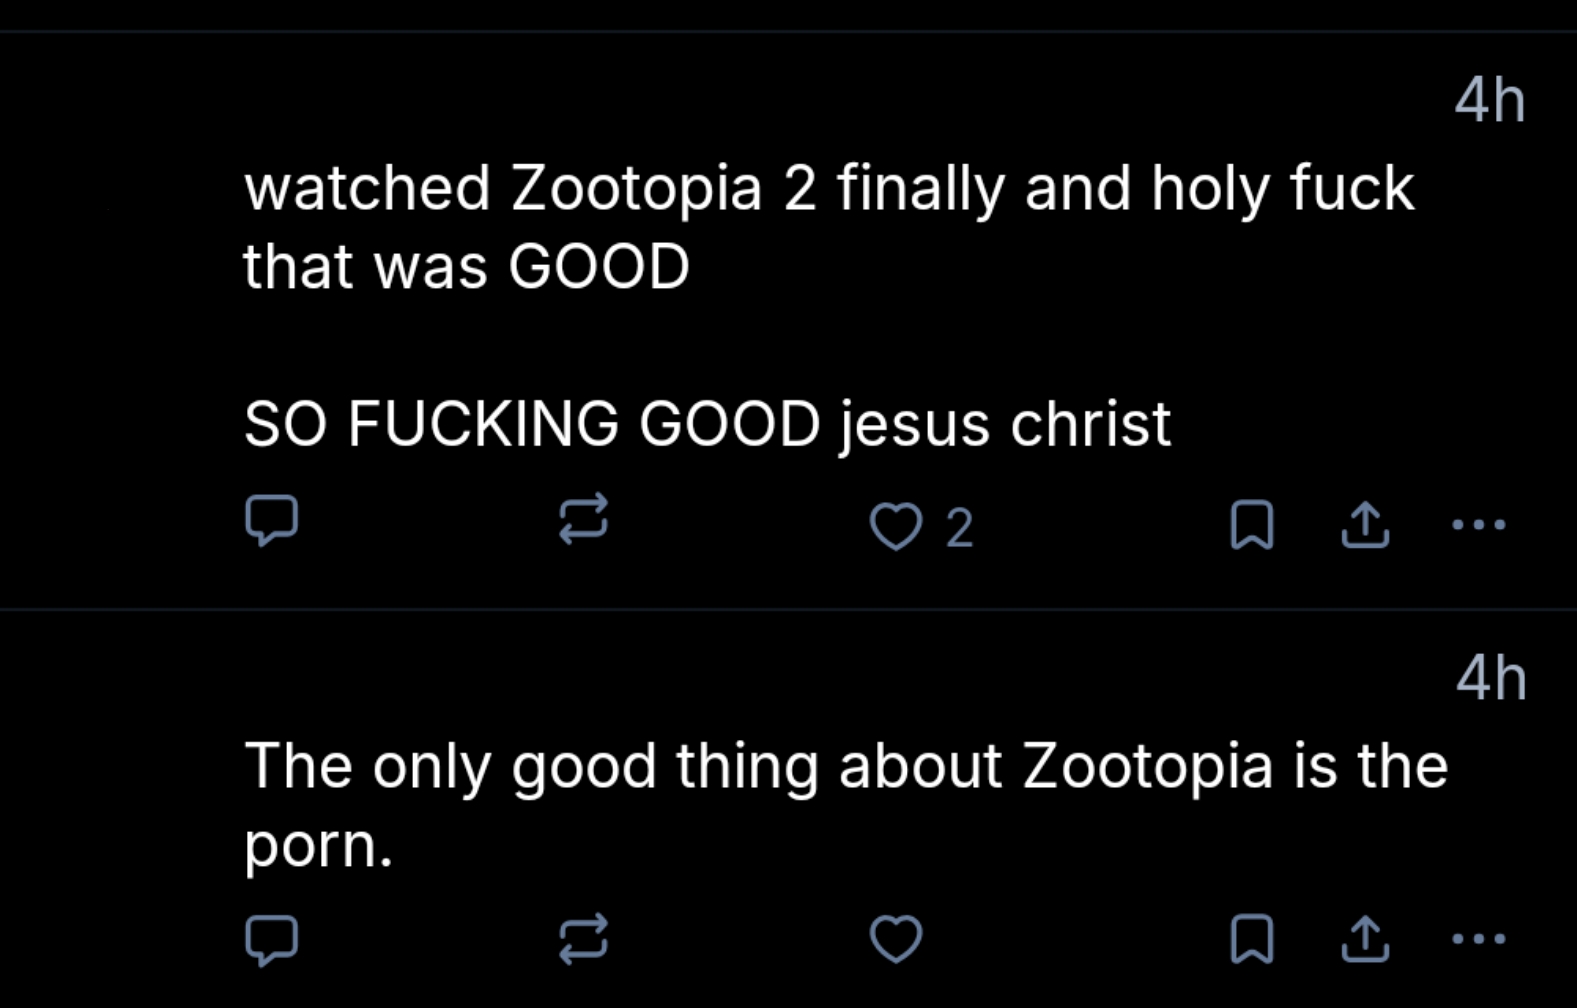Open the post via 'The only good thing' line
This screenshot has height=1008, width=1577.
coord(845,767)
